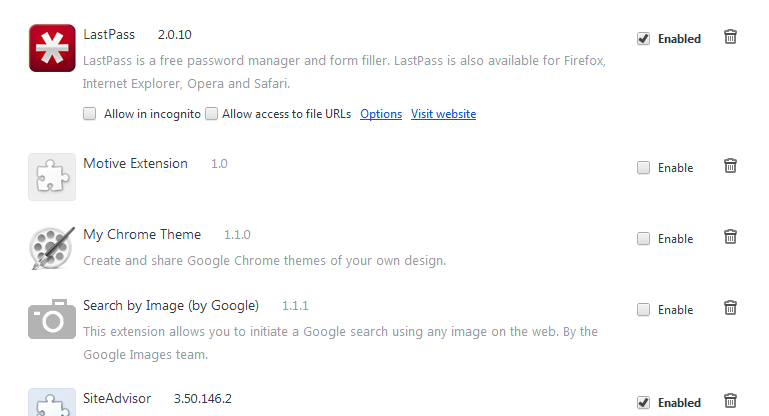Click the Search by Image camera icon

pyautogui.click(x=52, y=319)
